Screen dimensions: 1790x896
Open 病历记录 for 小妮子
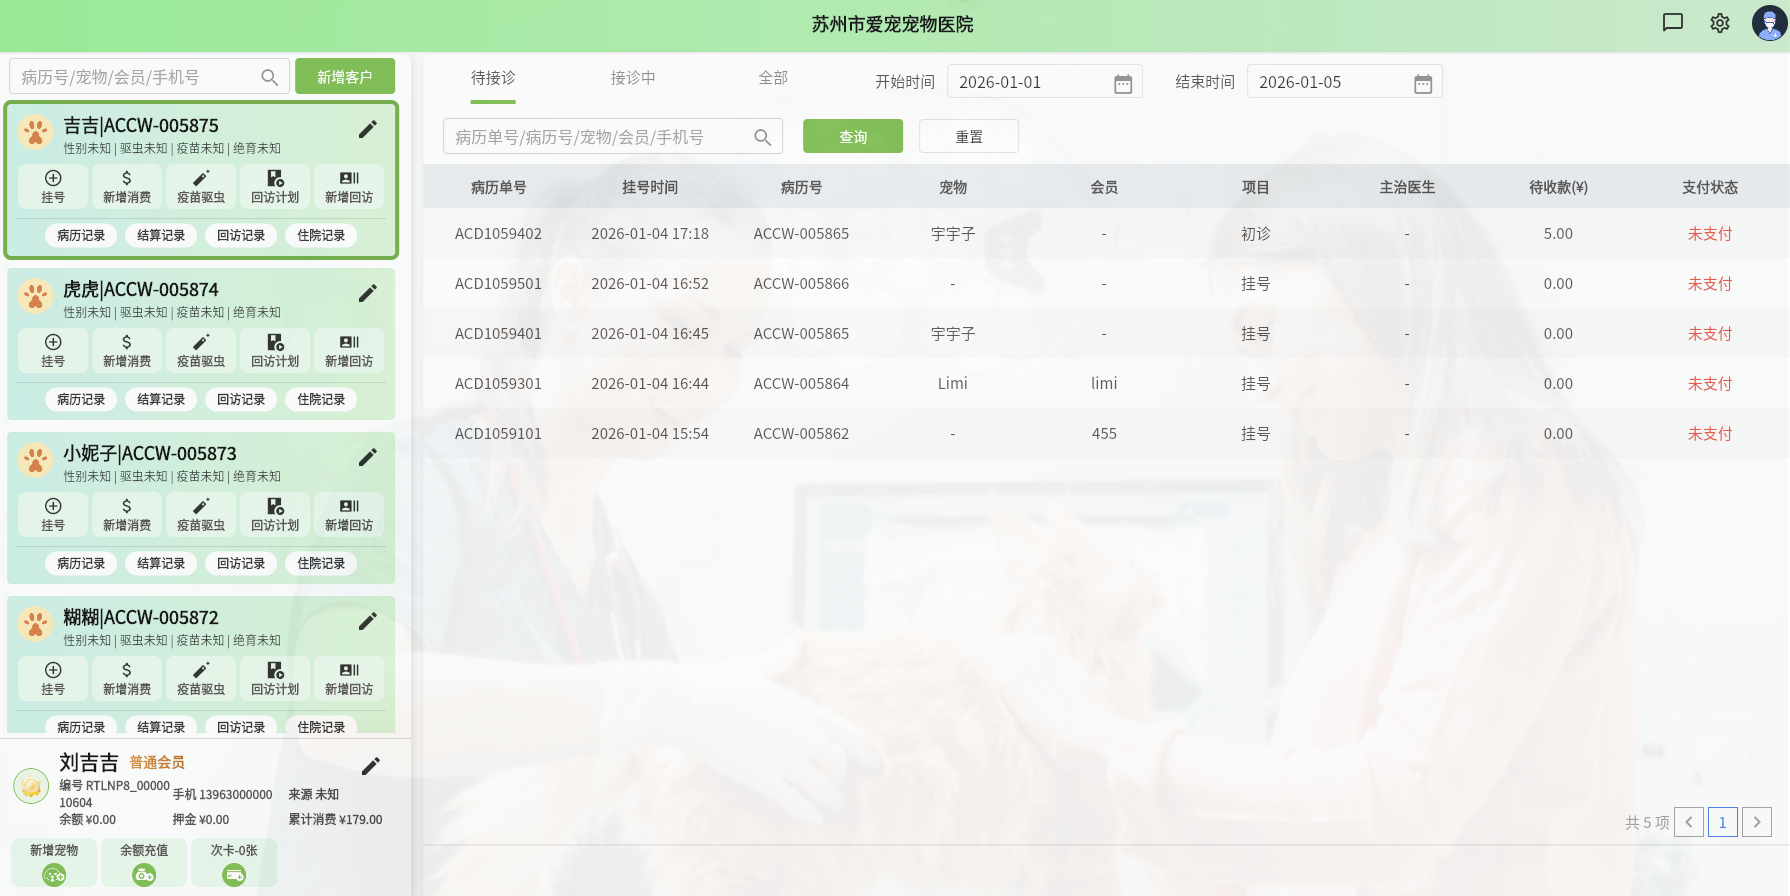[x=81, y=563]
